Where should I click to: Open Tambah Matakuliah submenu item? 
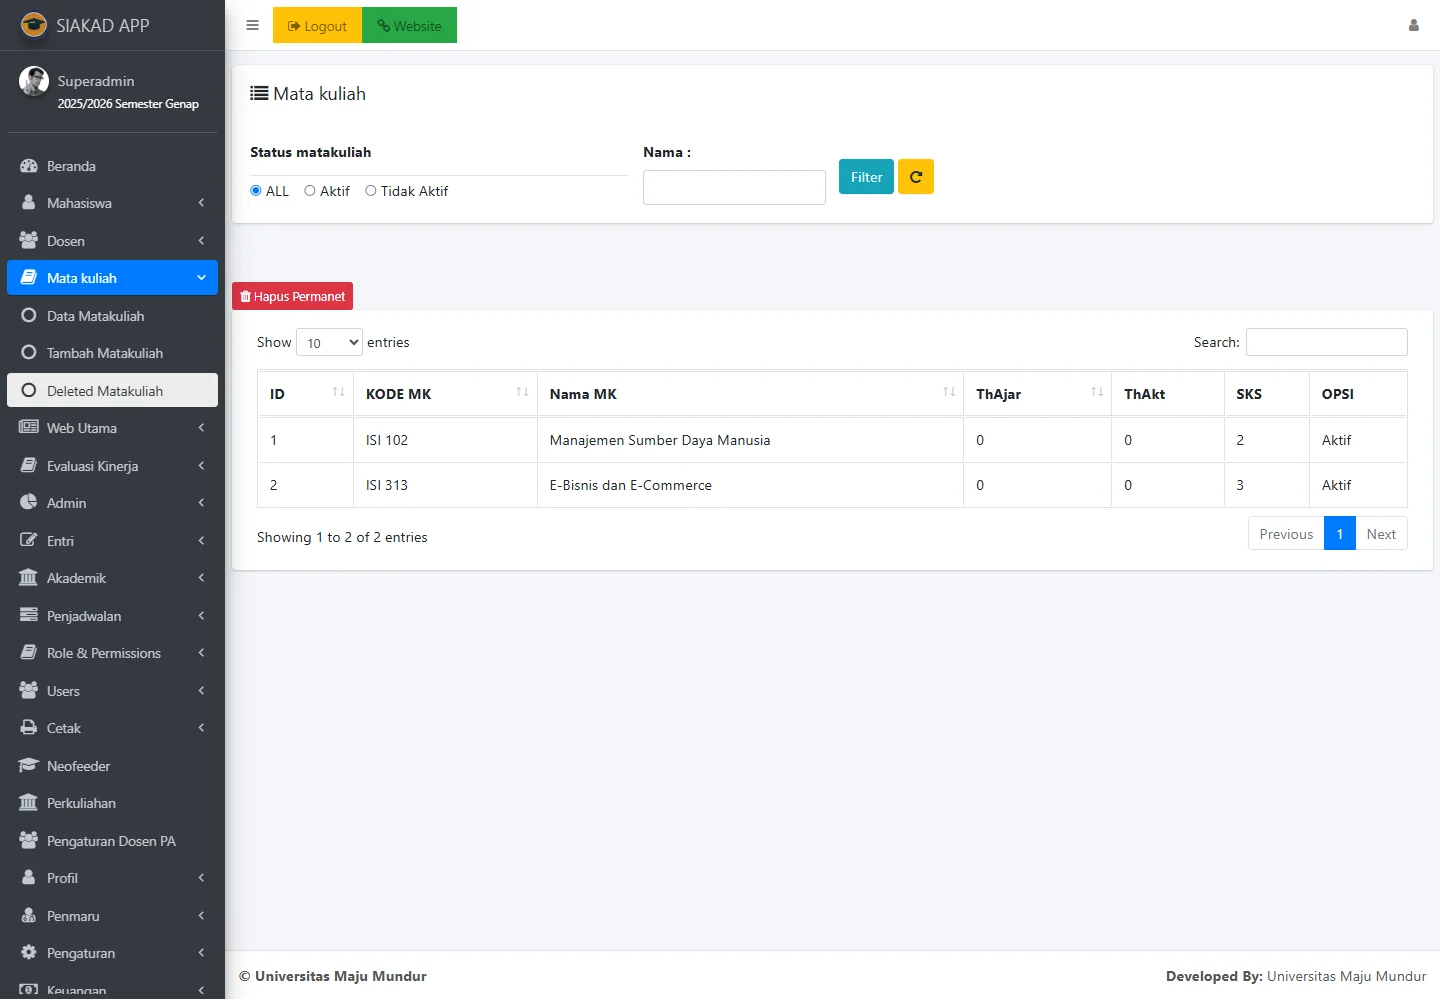click(x=105, y=353)
